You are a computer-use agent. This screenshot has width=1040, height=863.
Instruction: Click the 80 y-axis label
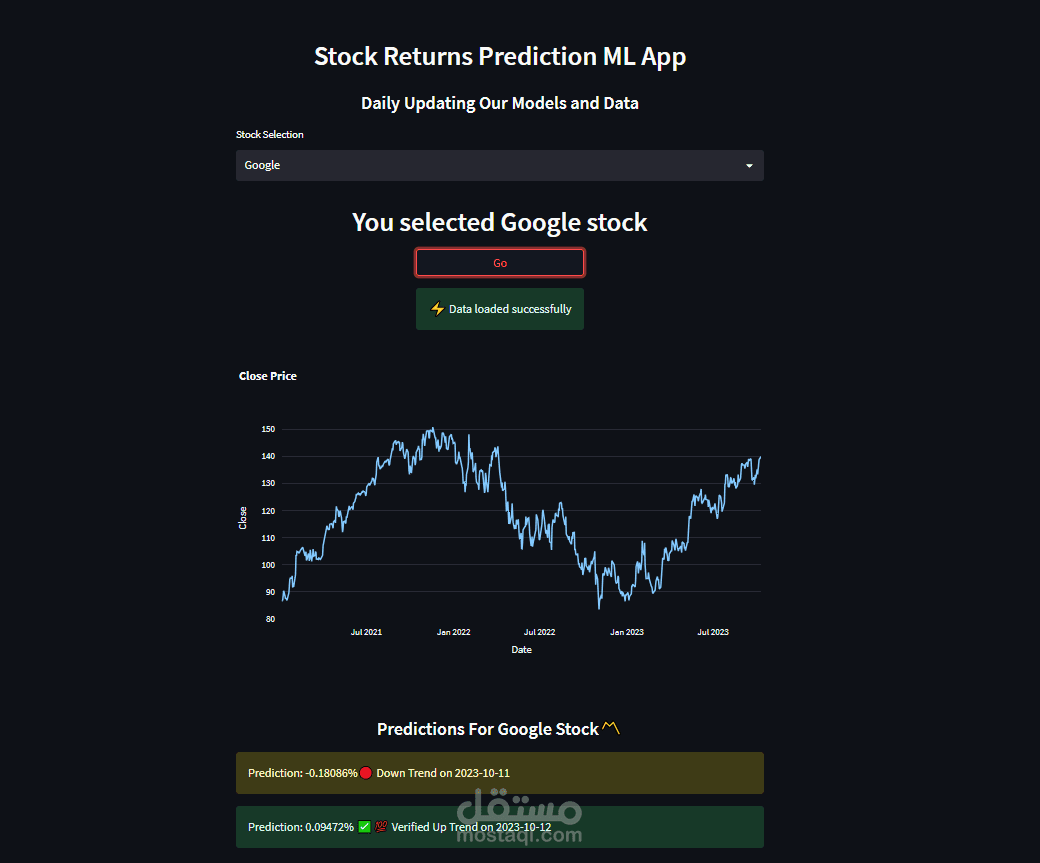270,619
